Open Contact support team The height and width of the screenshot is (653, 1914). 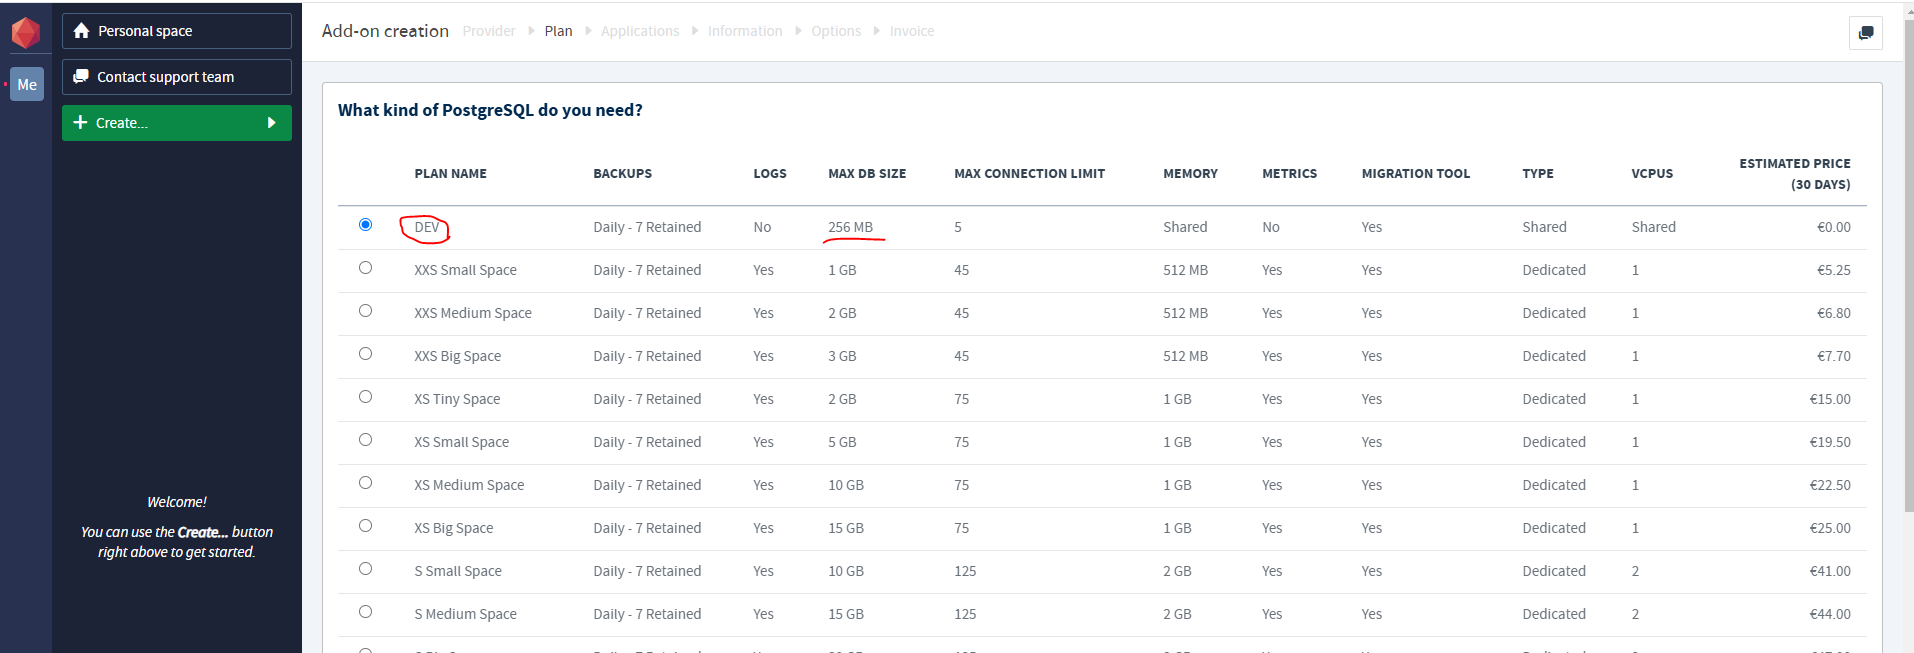177,77
